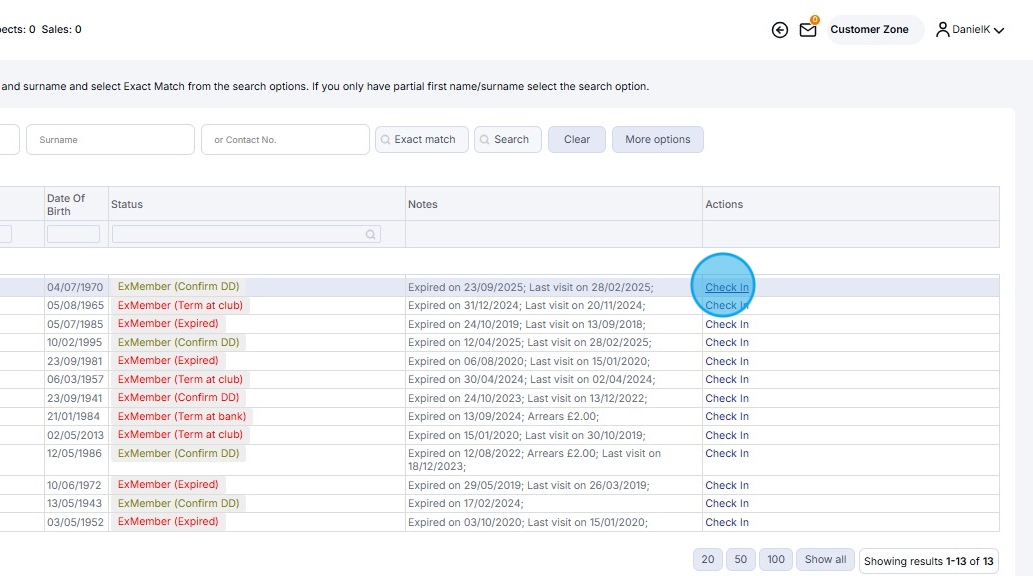Click the Status column filter field
This screenshot has height=576, width=1033.
(246, 234)
